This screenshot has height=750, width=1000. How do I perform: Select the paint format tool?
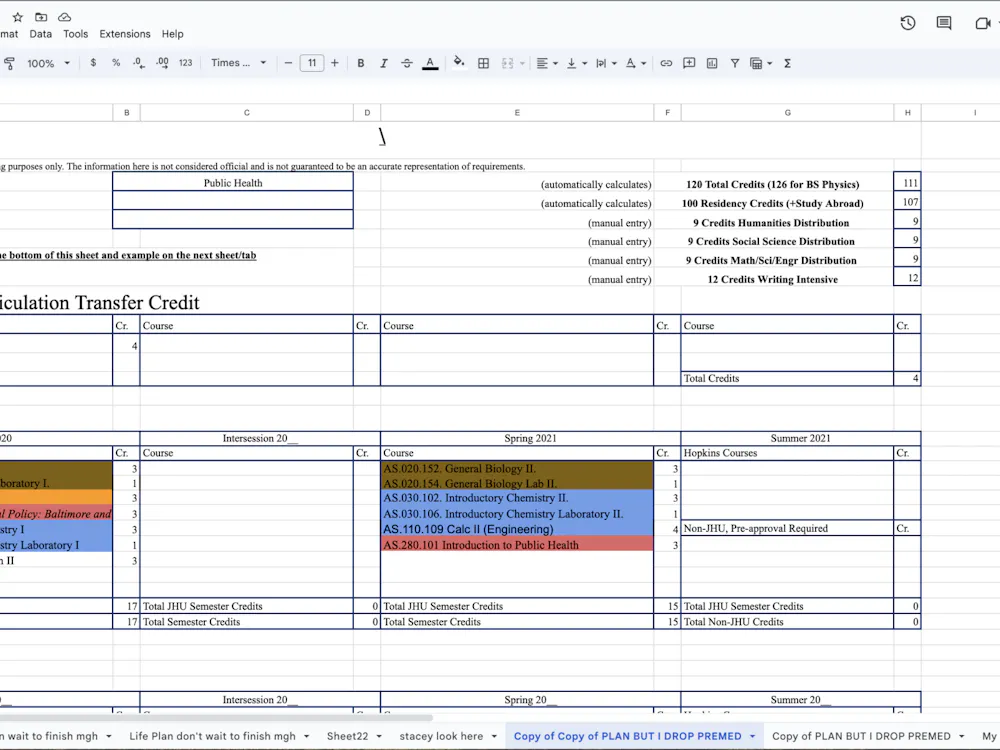[x=10, y=63]
